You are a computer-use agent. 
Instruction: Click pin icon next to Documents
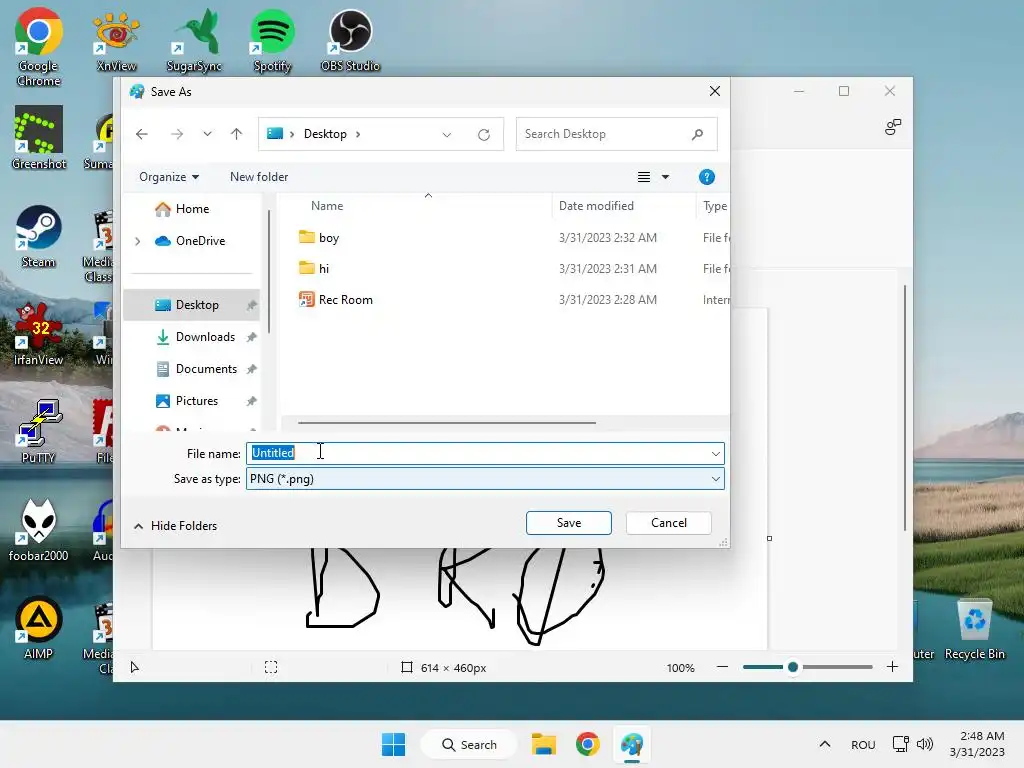click(x=251, y=369)
